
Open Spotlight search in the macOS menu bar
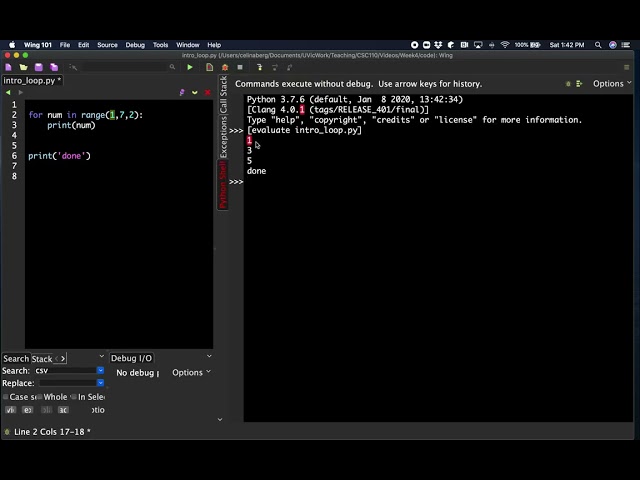click(x=598, y=45)
